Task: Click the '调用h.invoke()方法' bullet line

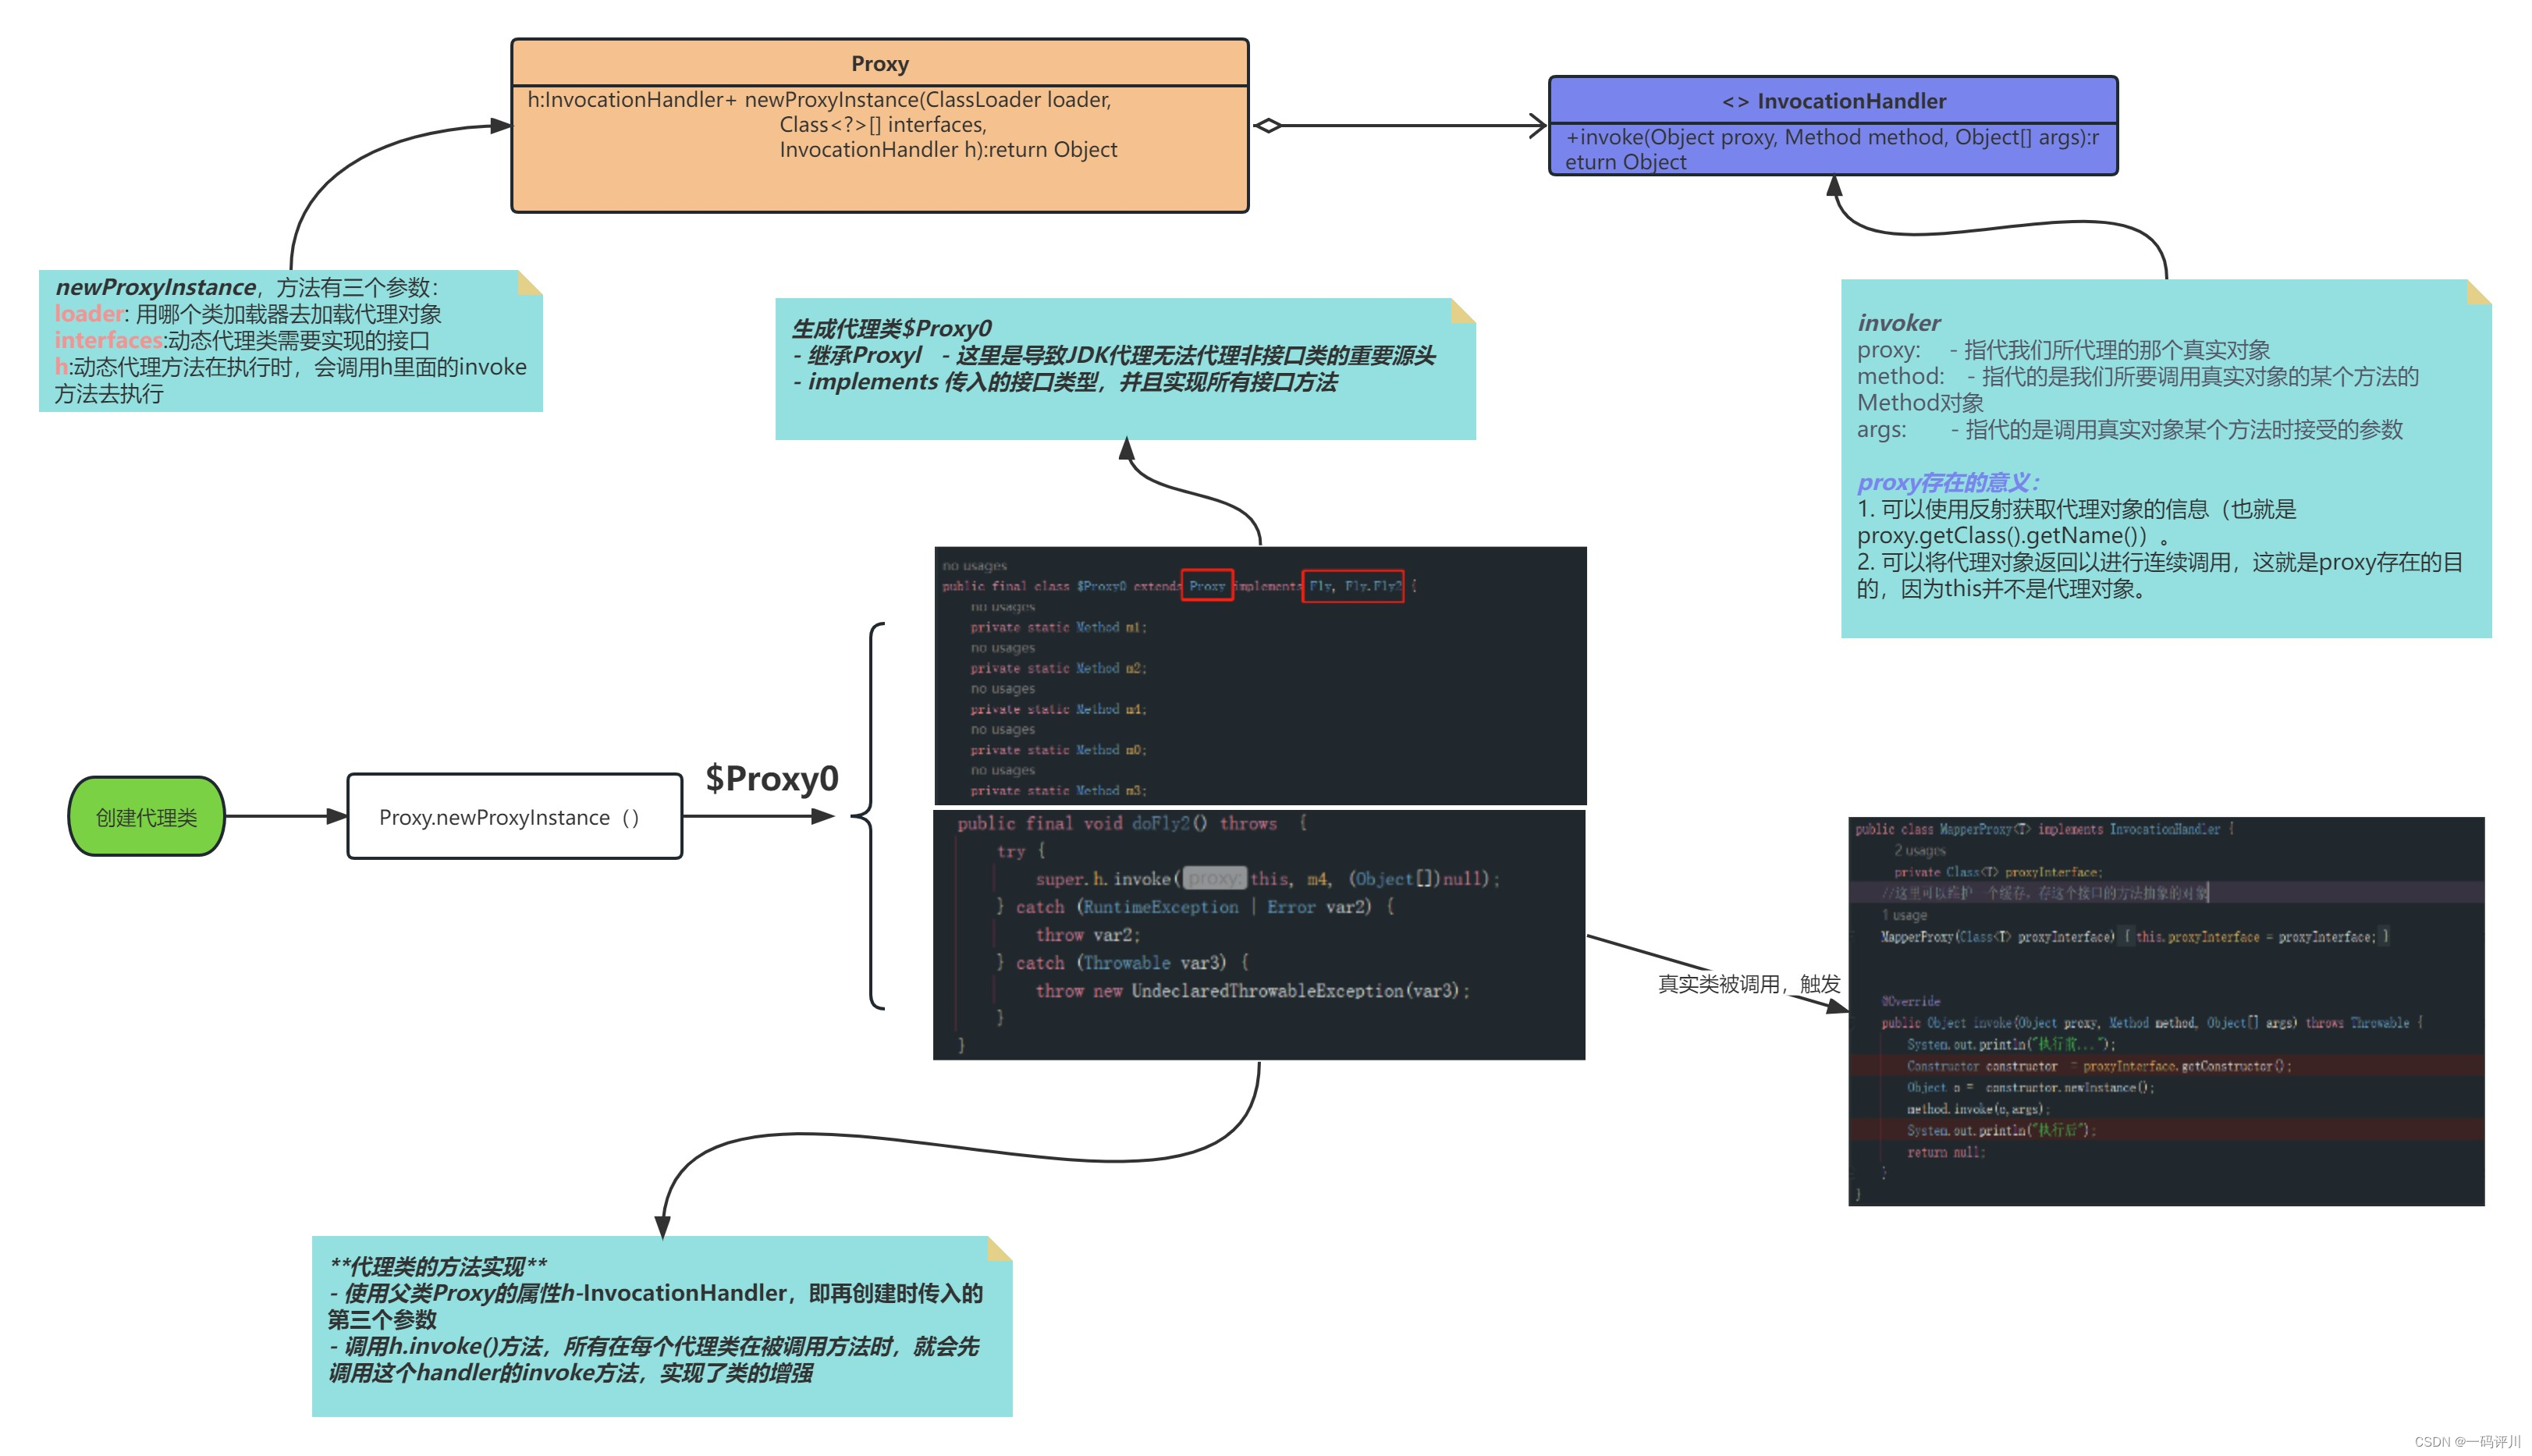Action: click(654, 1359)
